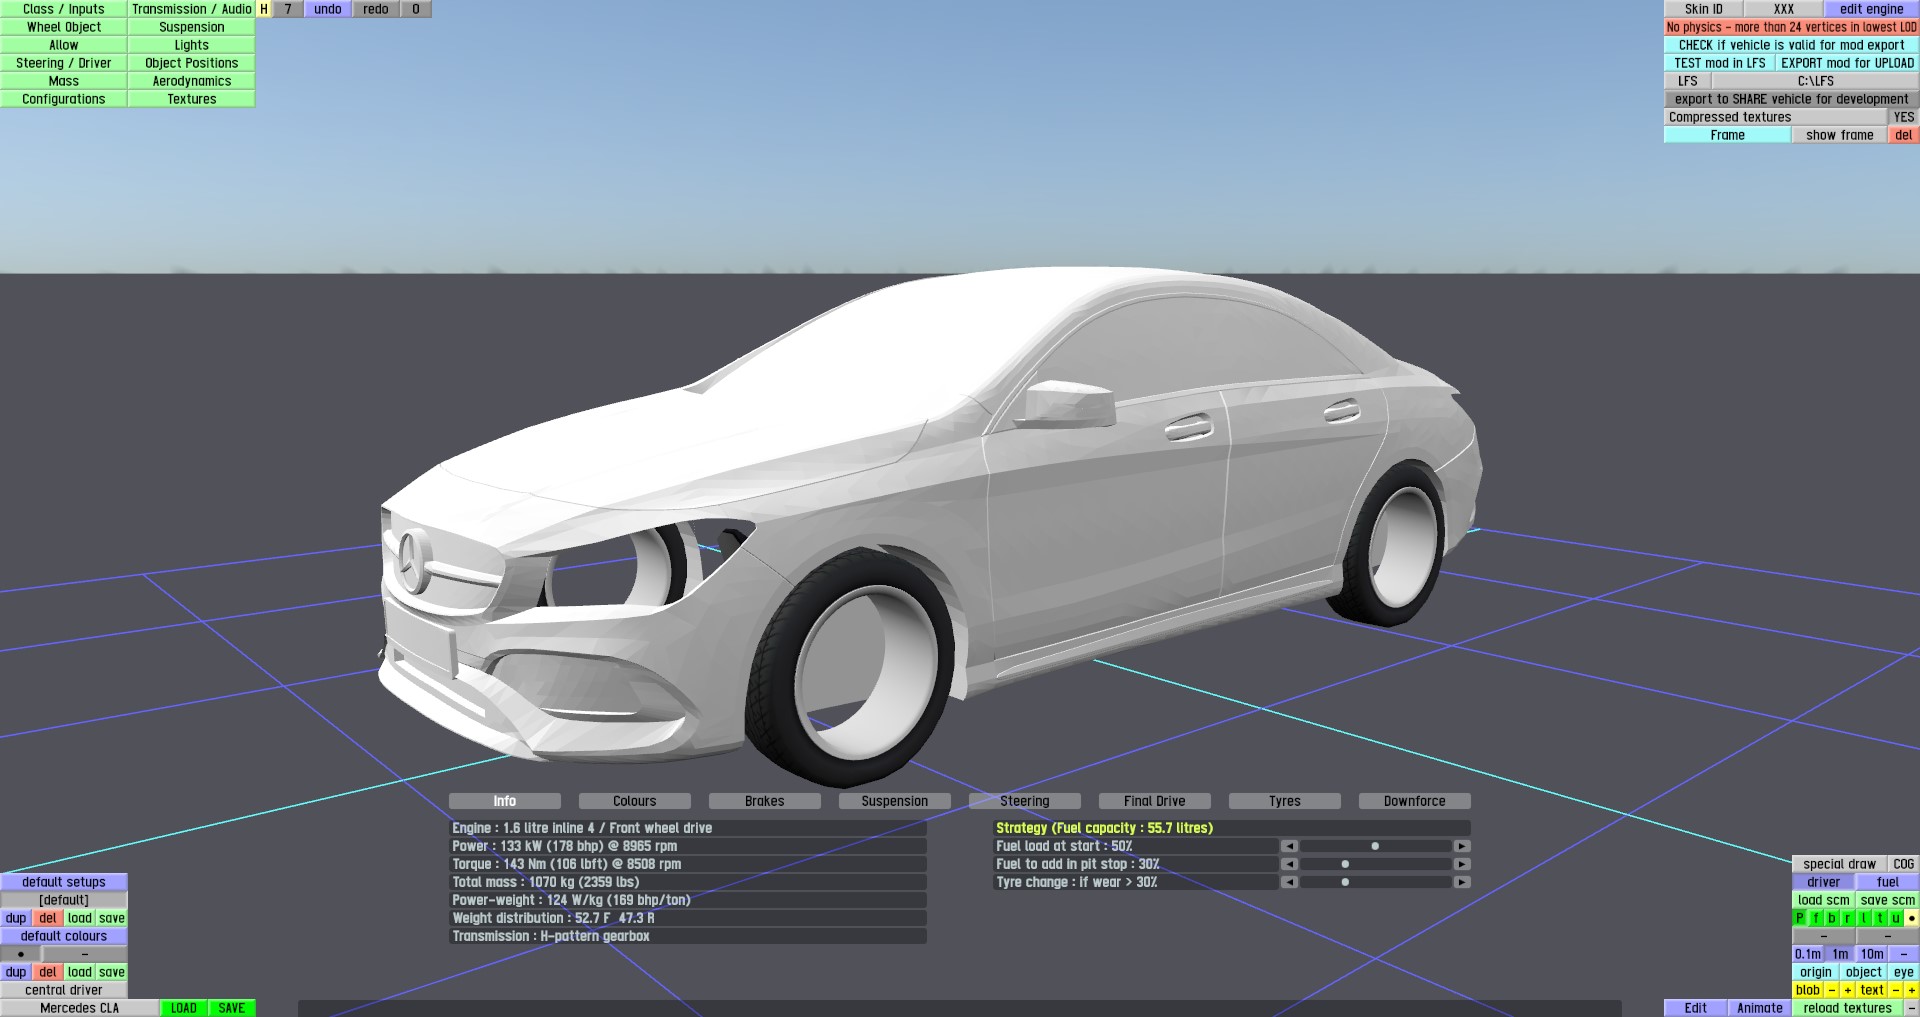Viewport: 1920px width, 1017px height.
Task: Open the Lights settings
Action: click(x=192, y=45)
